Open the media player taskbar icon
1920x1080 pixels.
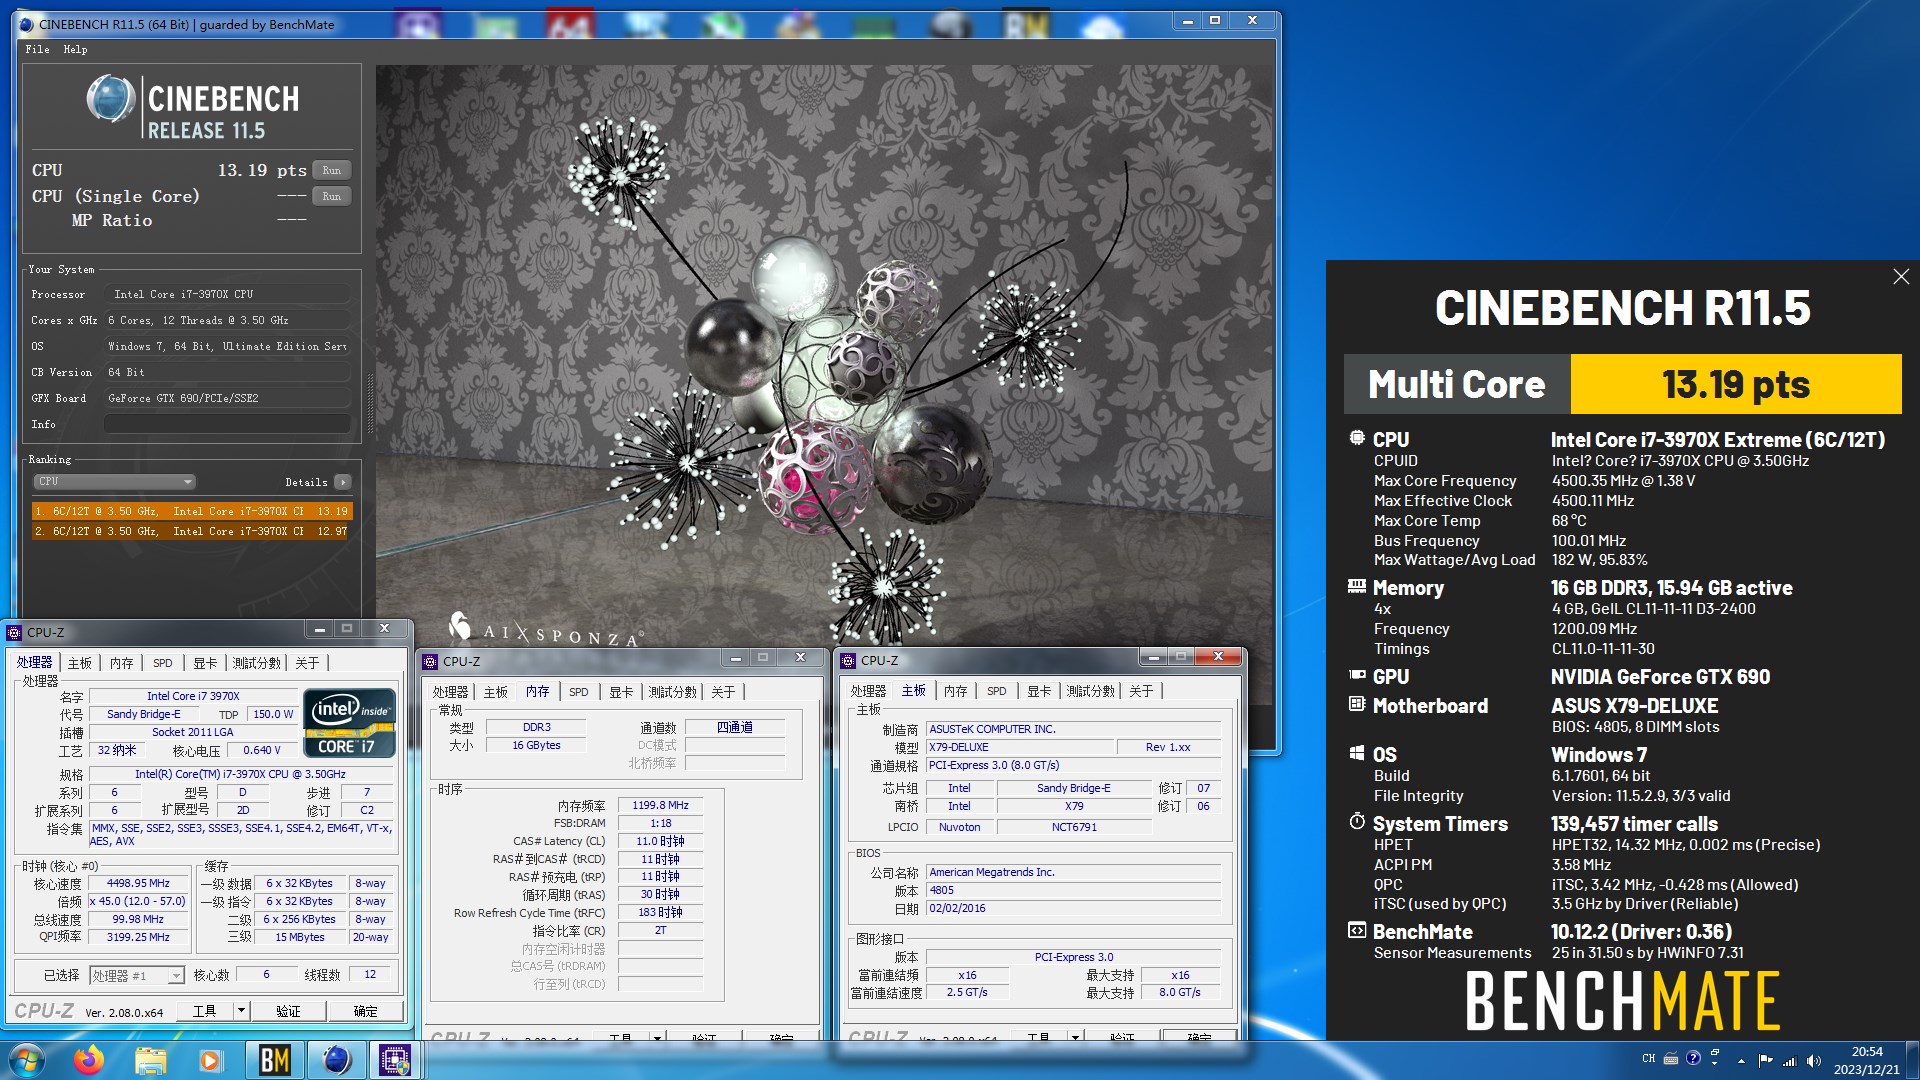coord(210,1060)
